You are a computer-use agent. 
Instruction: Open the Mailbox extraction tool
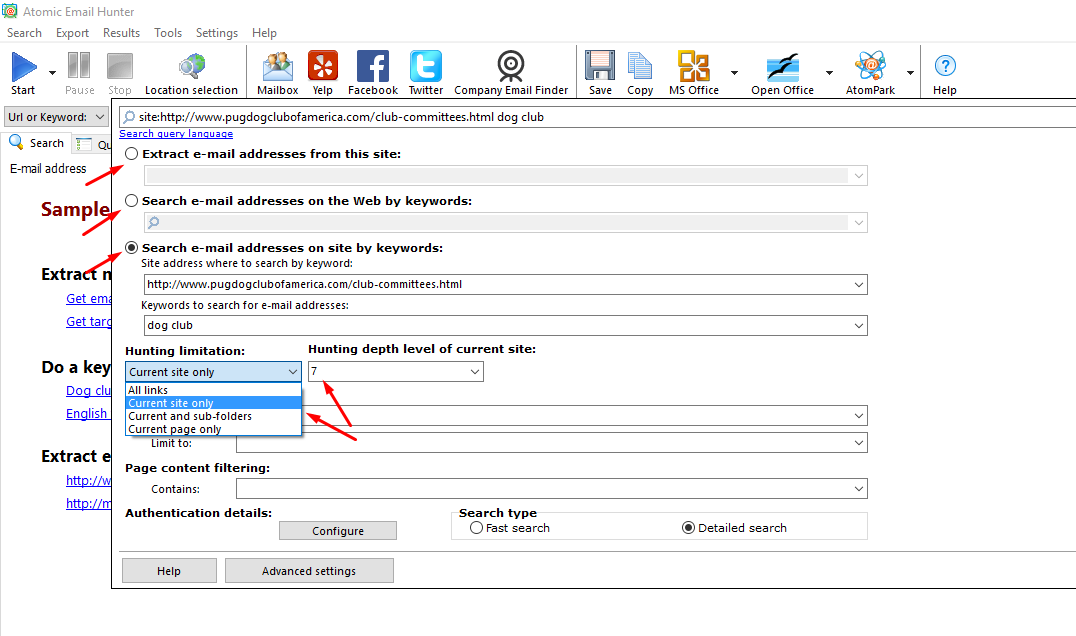[x=278, y=67]
